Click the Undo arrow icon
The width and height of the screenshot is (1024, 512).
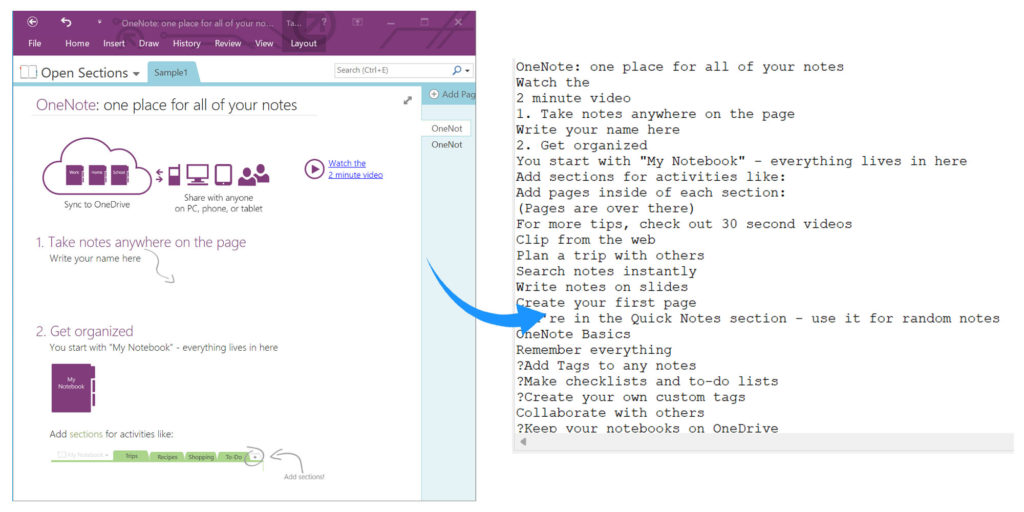pos(66,22)
